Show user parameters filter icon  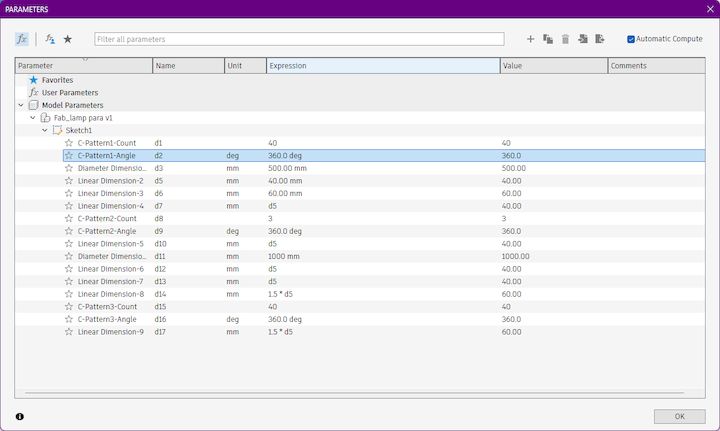[50, 39]
